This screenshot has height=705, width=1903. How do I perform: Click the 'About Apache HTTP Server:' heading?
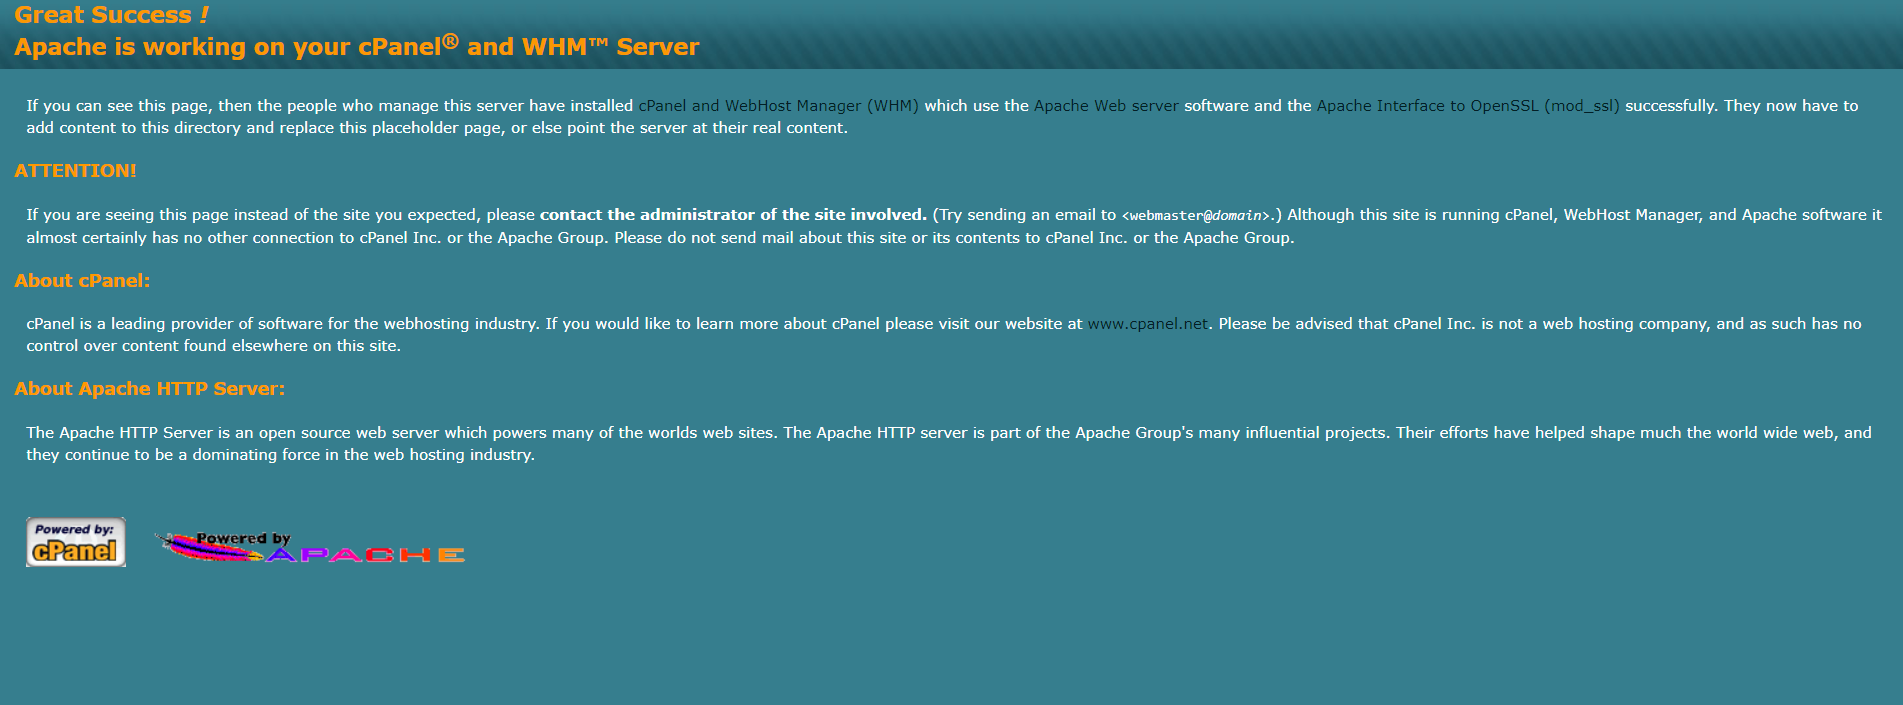point(149,389)
